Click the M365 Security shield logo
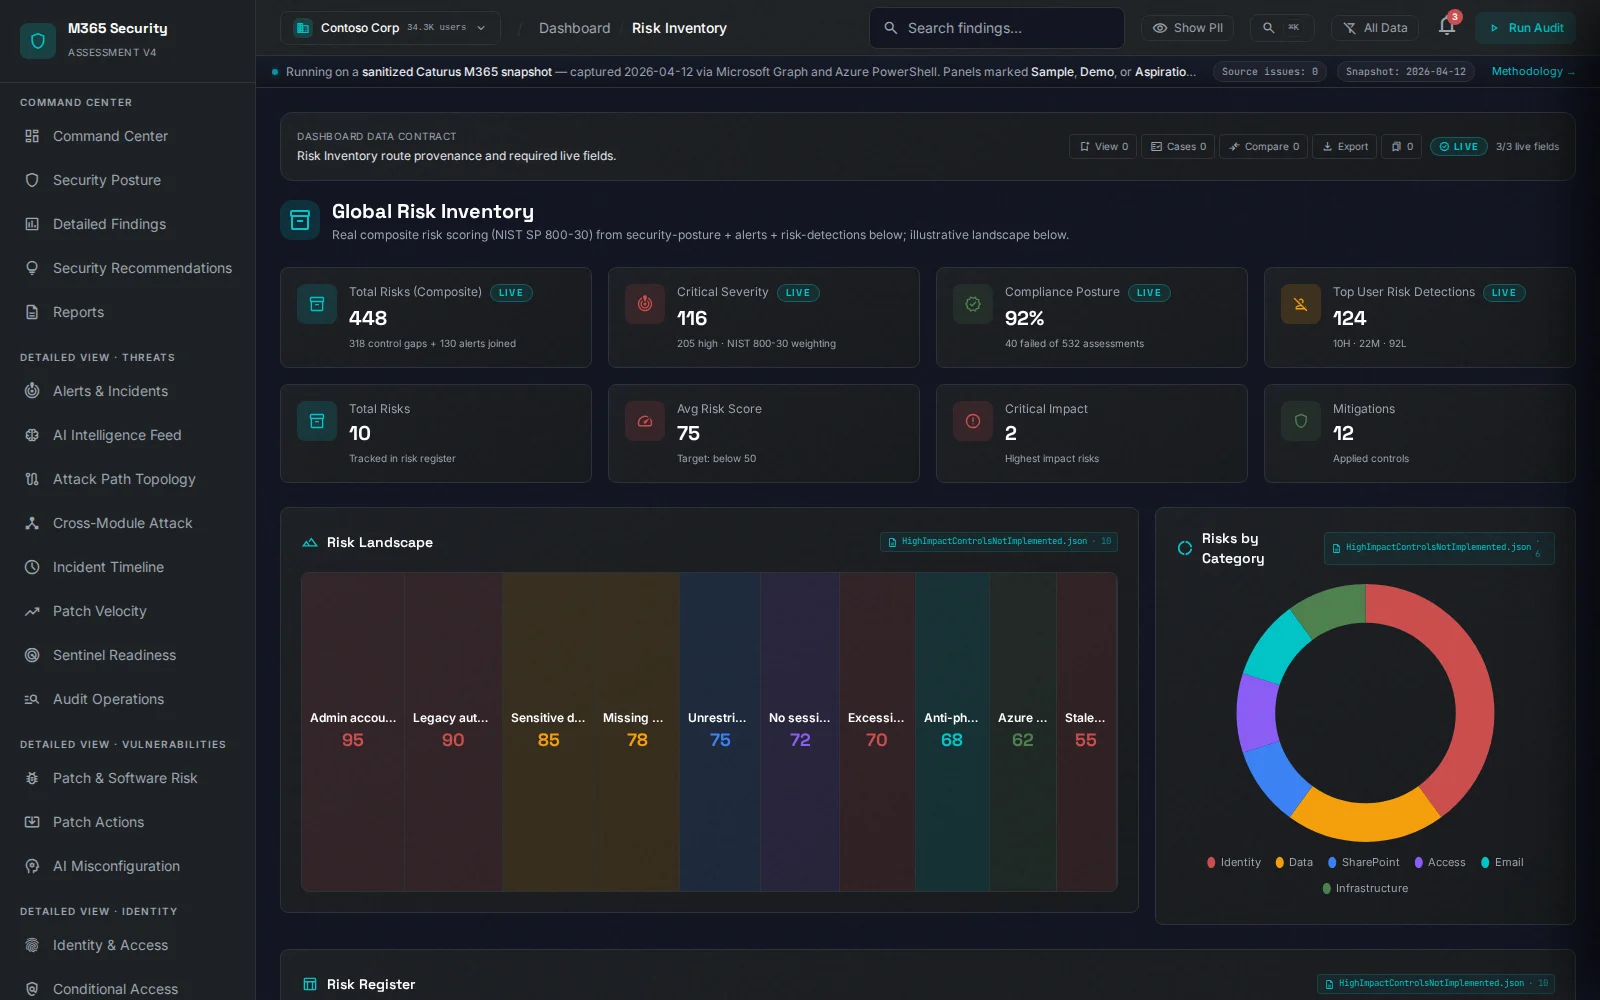 [x=38, y=41]
